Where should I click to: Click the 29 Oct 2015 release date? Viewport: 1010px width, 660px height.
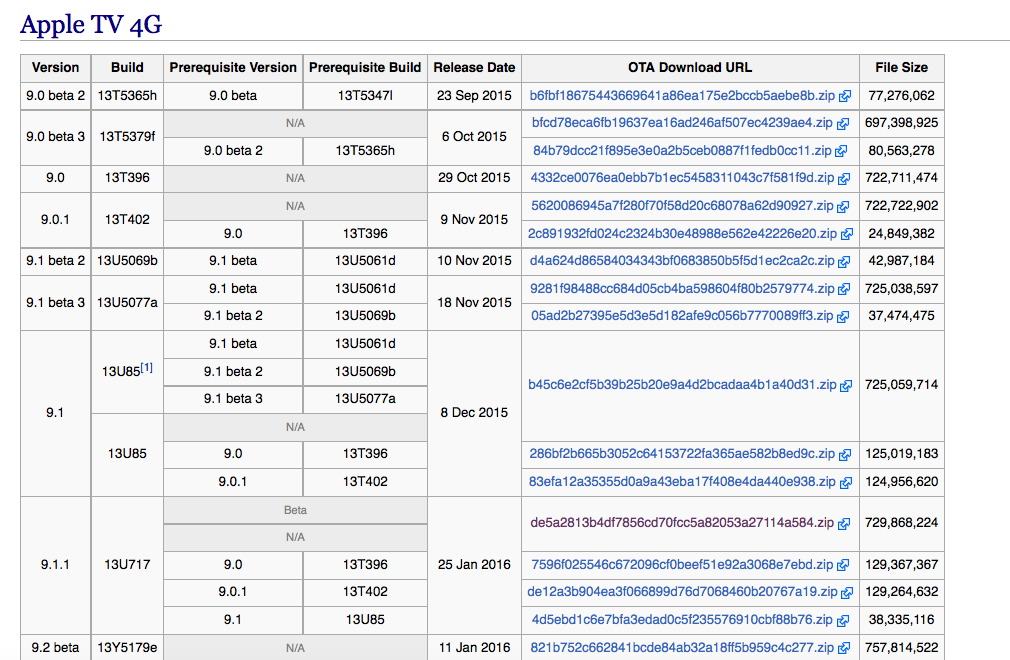tap(474, 178)
